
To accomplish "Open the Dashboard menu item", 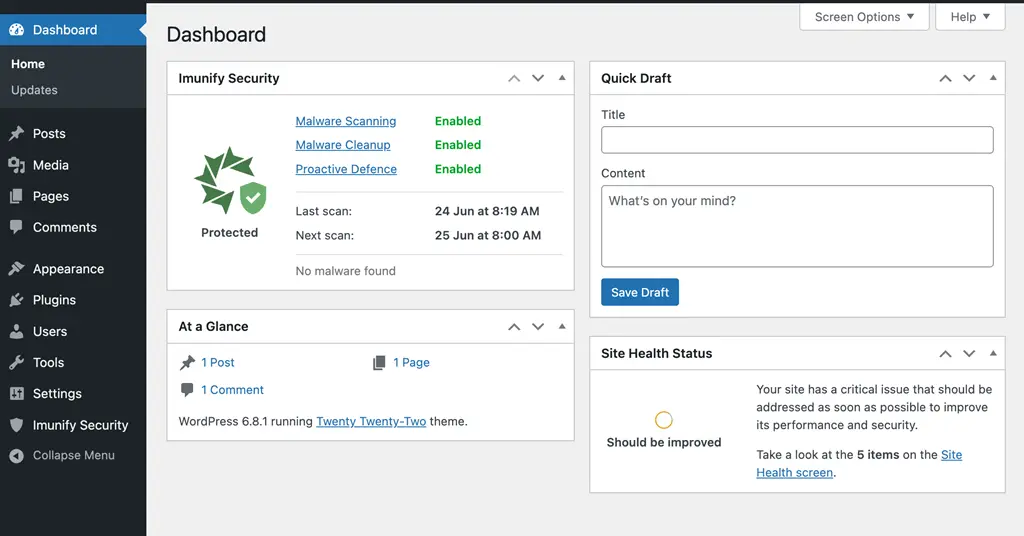I will [x=73, y=30].
